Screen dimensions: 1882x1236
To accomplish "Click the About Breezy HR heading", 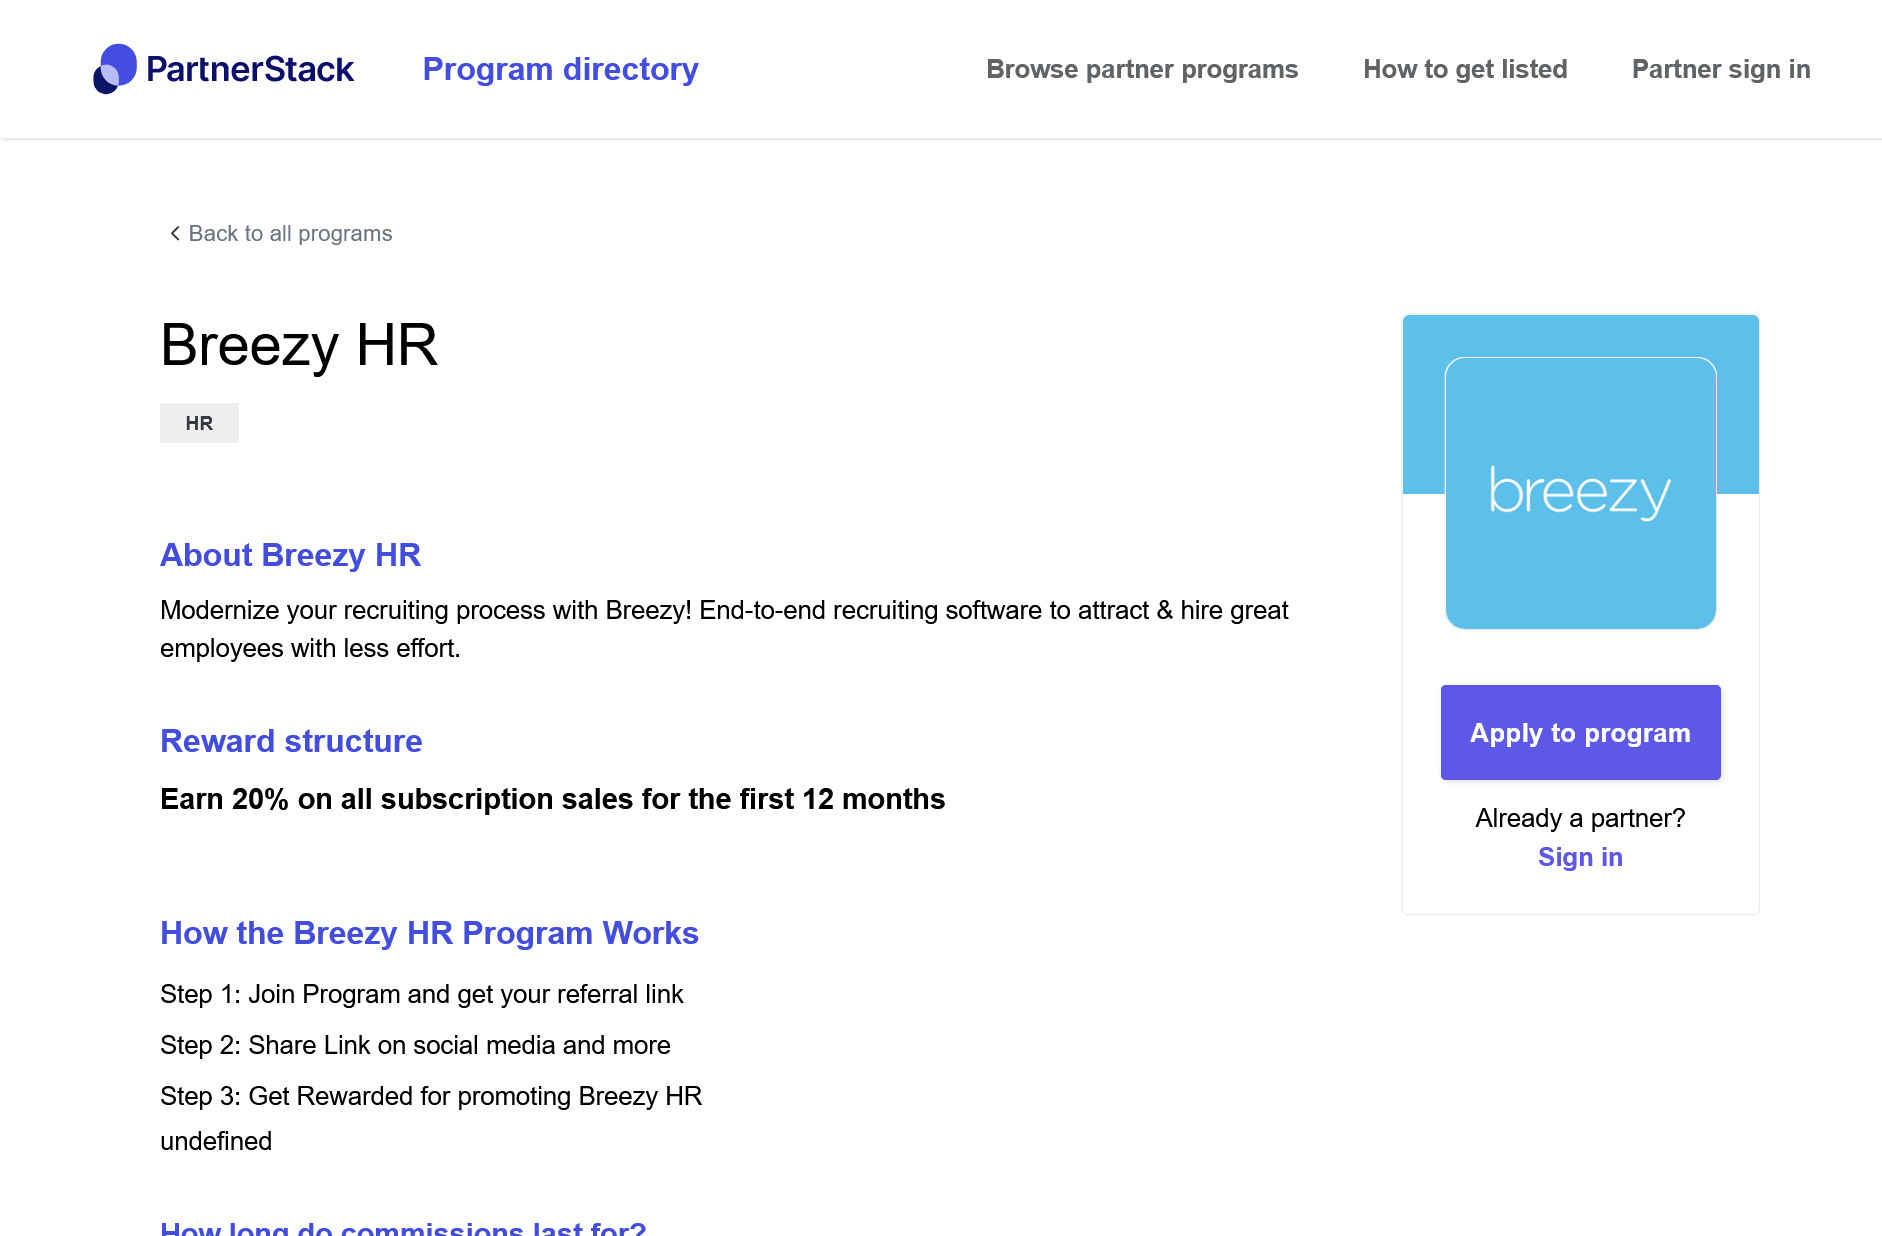I will coord(290,555).
